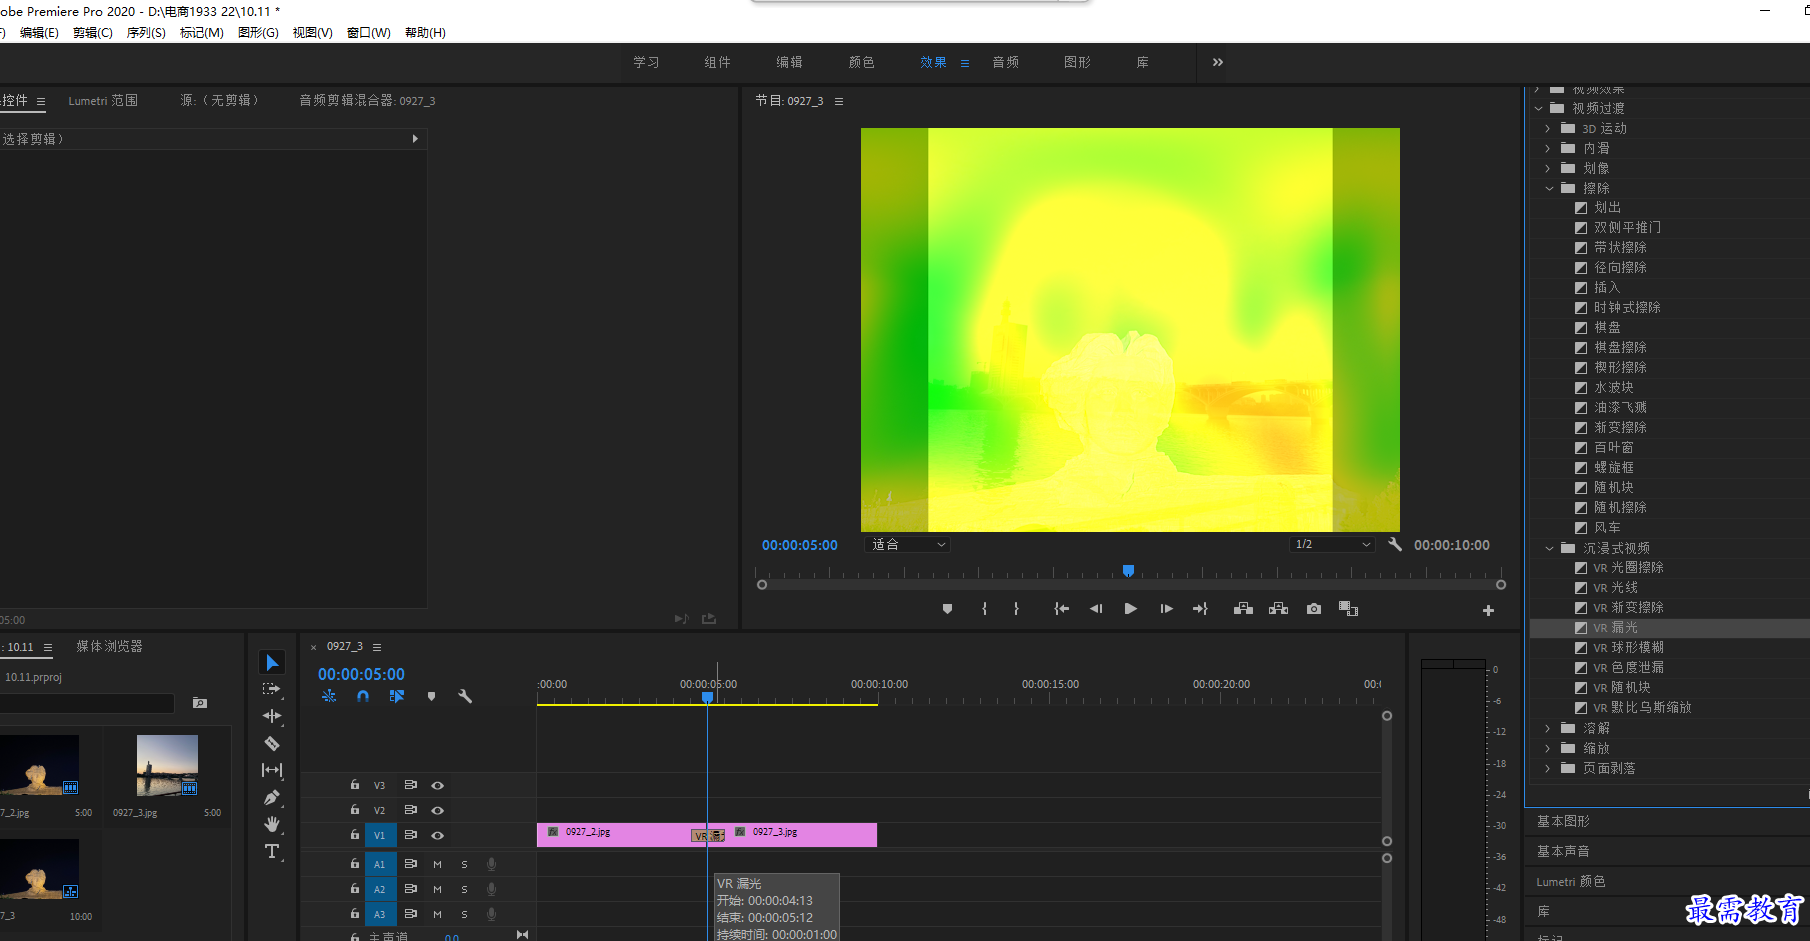Switch to 颜色 workspace

(x=861, y=62)
